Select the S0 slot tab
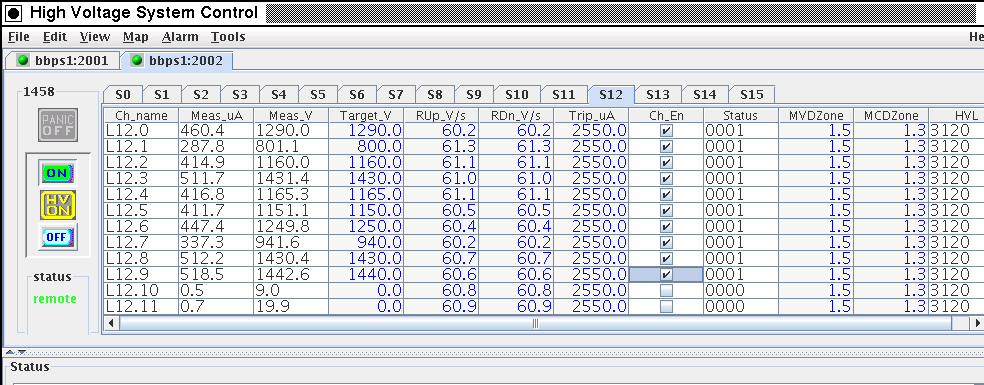 123,94
